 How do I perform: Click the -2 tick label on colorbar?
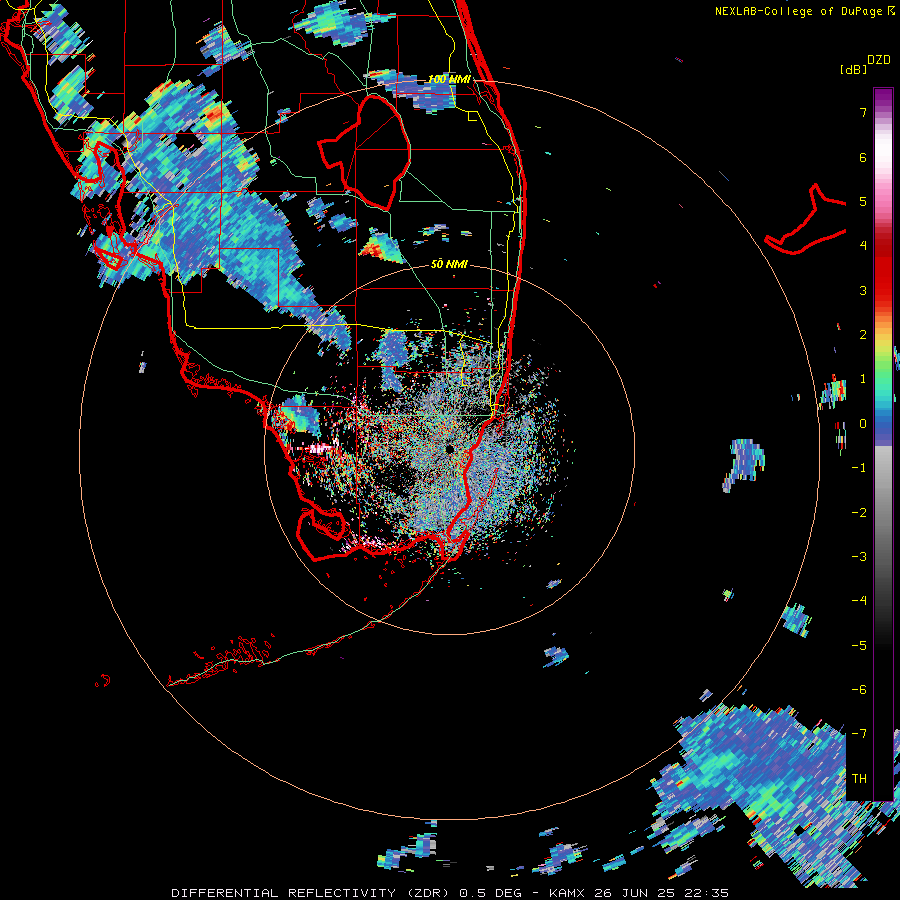[x=859, y=513]
